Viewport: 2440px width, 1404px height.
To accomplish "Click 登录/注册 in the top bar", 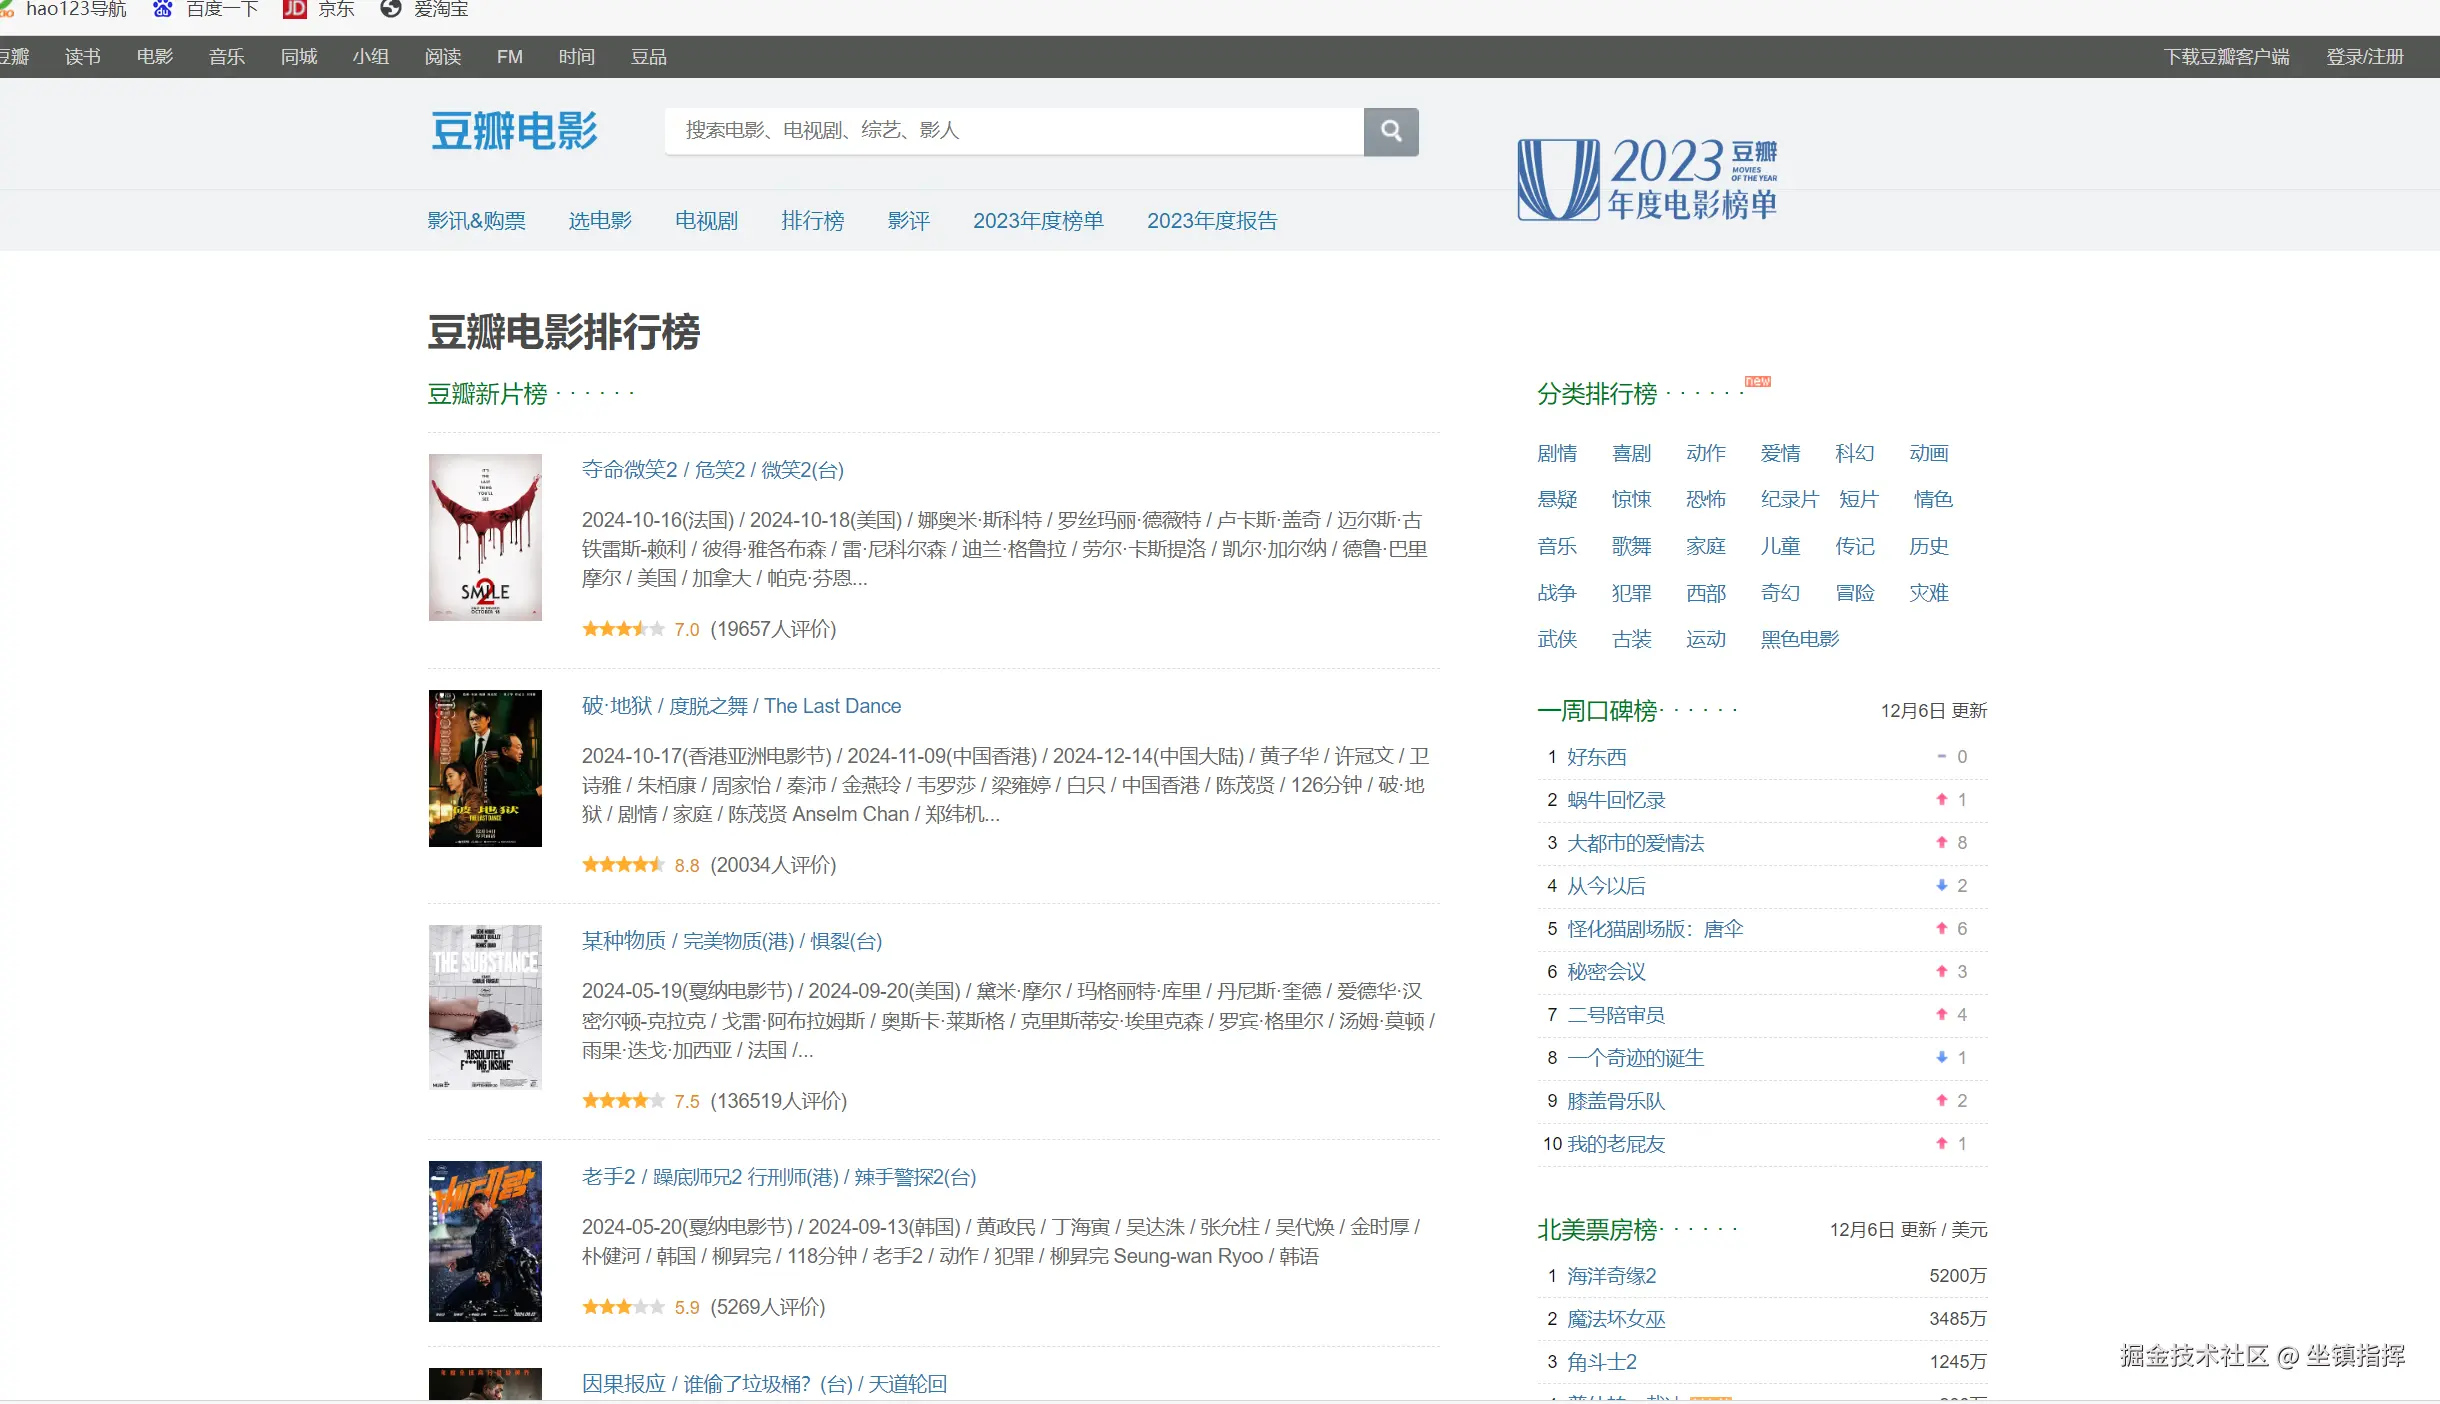I will click(2364, 57).
